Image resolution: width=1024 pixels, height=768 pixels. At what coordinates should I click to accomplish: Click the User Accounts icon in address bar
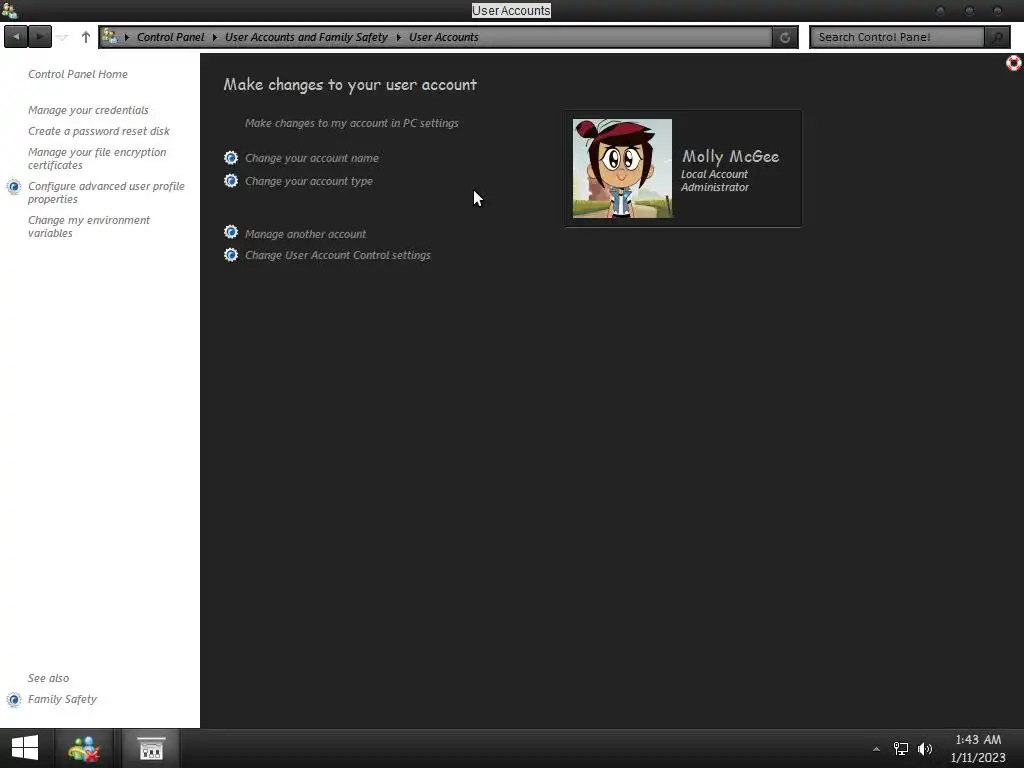110,37
